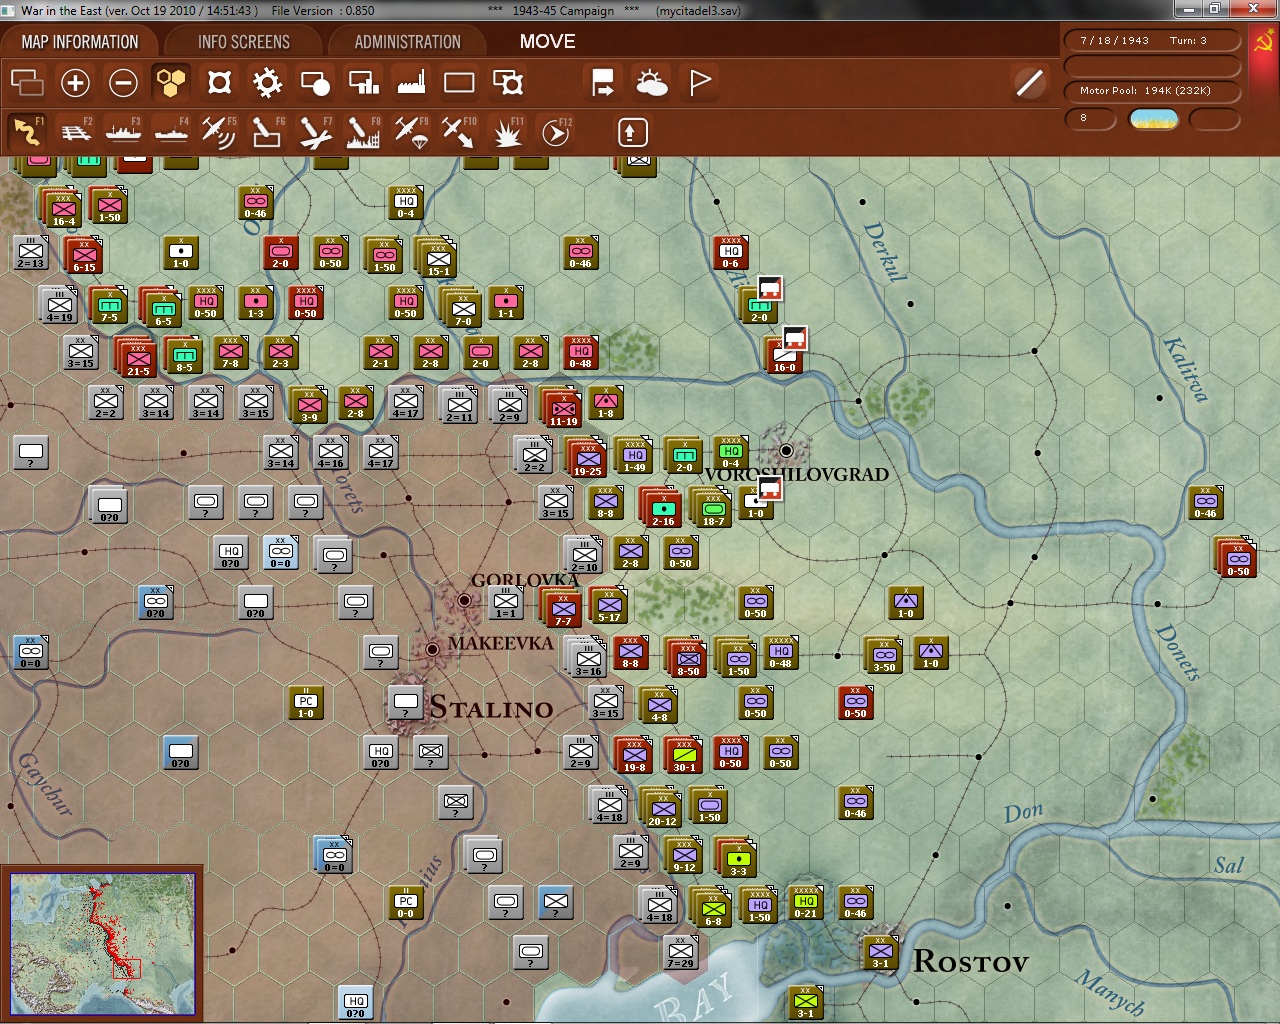Select the F6 bomb-over-box mode
The height and width of the screenshot is (1024, 1280).
[x=267, y=132]
